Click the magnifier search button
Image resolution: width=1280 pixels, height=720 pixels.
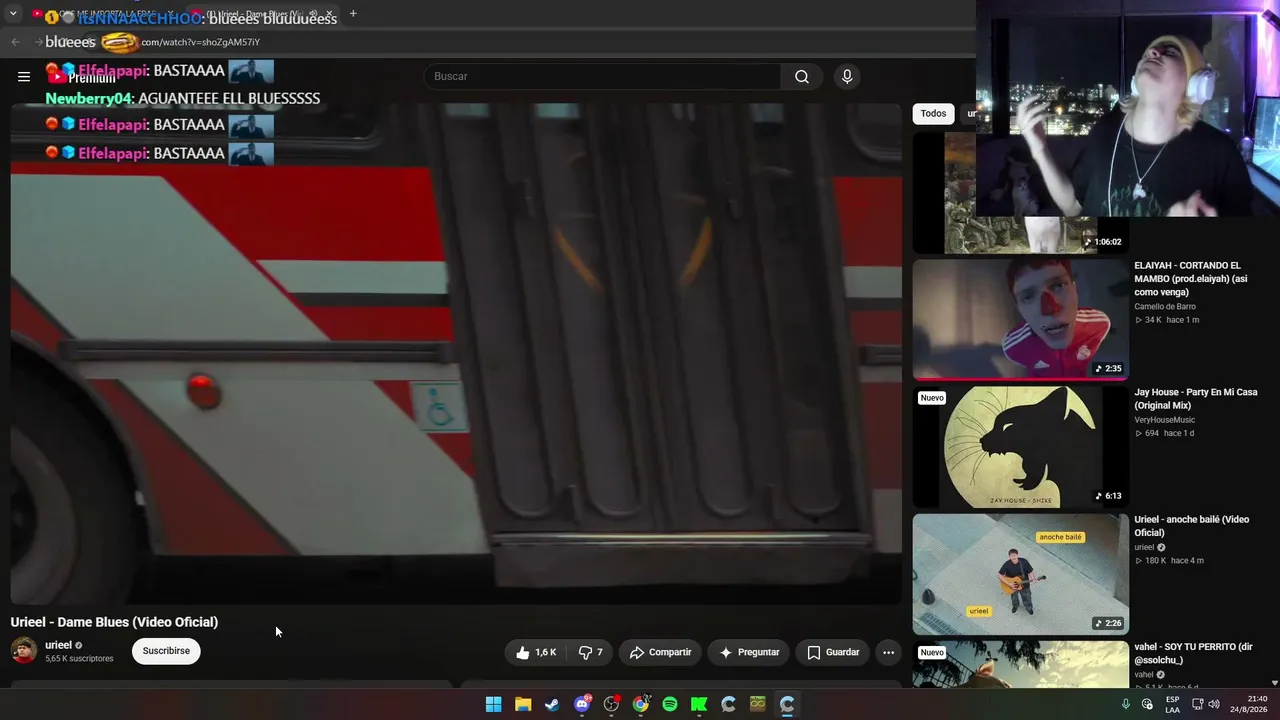[x=802, y=77]
